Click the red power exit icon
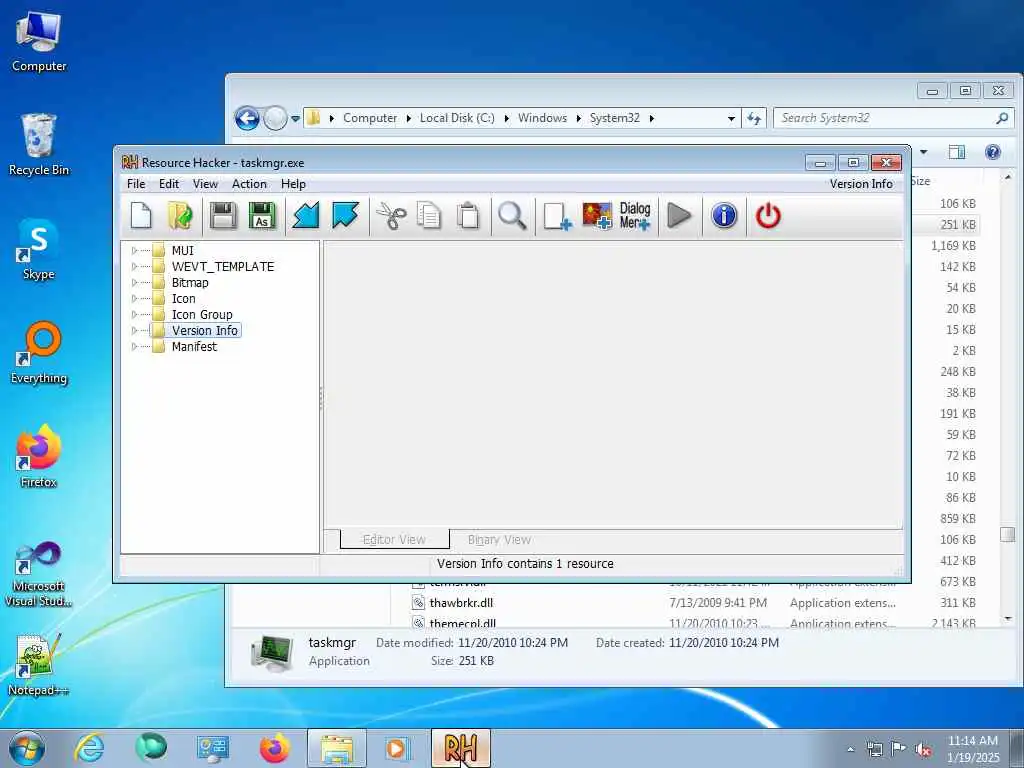 pyautogui.click(x=768, y=216)
